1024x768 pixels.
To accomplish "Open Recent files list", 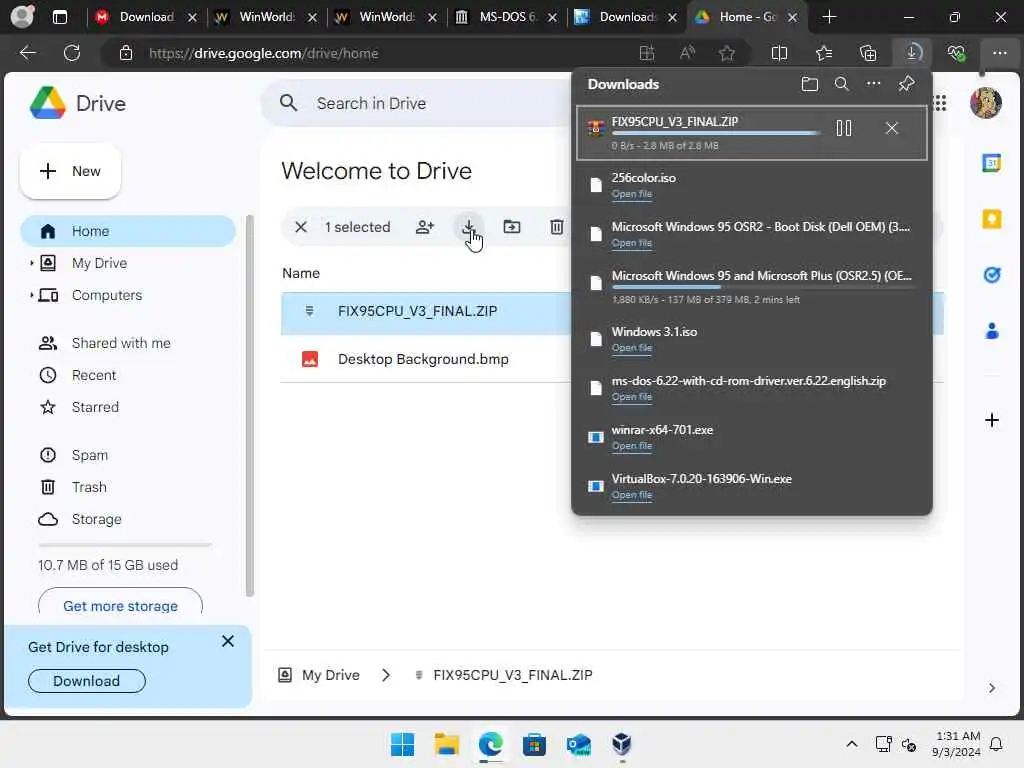I will pyautogui.click(x=93, y=376).
